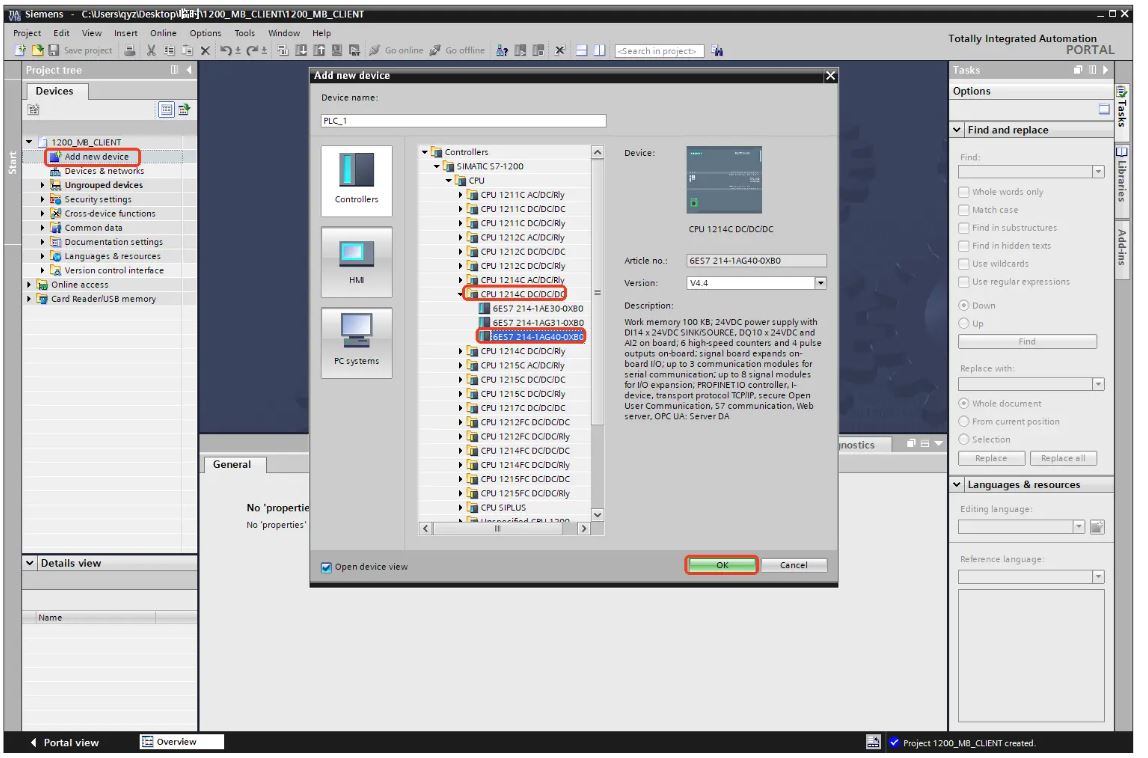The width and height of the screenshot is (1148, 758).
Task: Switch to the General tab
Action: click(x=232, y=465)
